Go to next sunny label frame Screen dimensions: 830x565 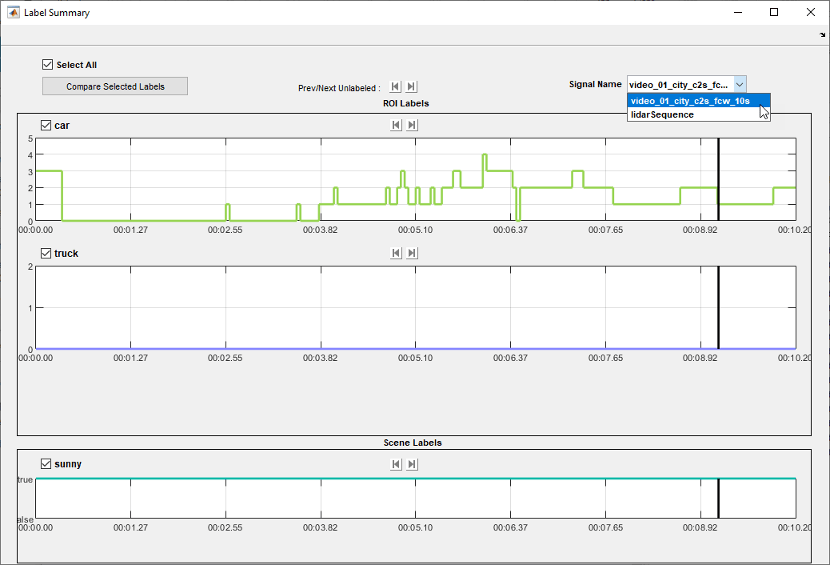point(412,464)
